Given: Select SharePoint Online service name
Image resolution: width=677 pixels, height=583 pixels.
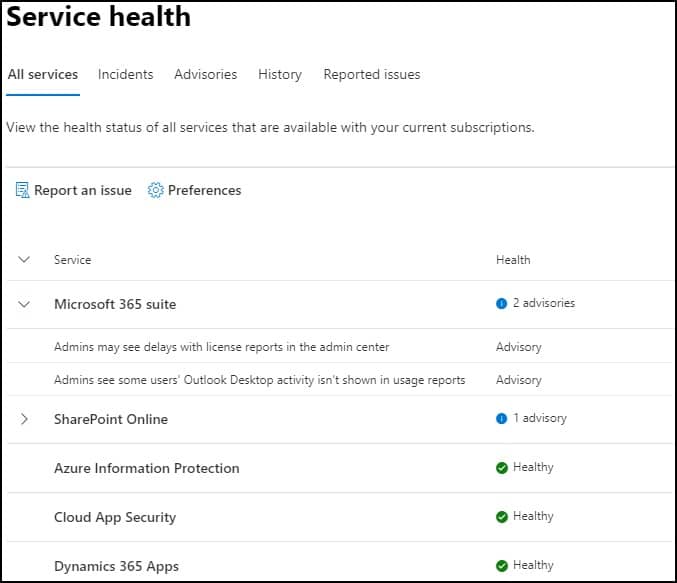Looking at the screenshot, I should point(111,419).
